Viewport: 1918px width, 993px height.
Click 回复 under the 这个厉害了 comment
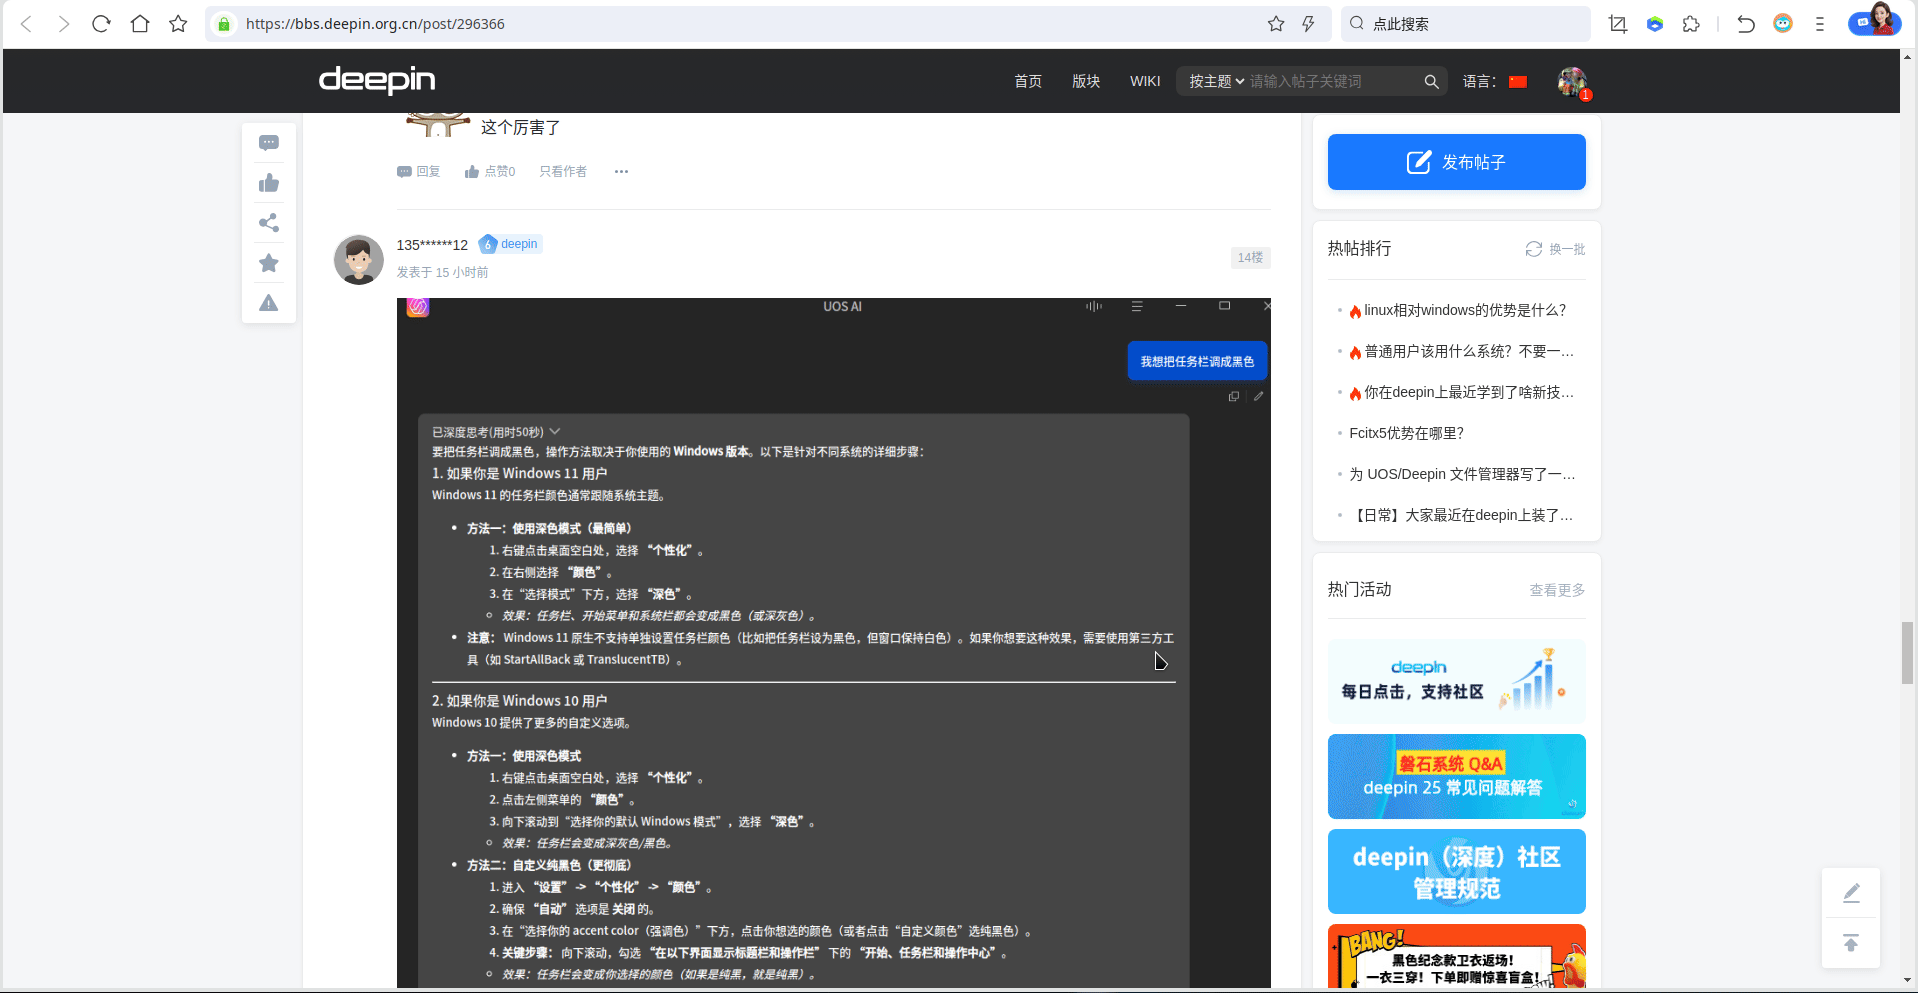(x=419, y=172)
